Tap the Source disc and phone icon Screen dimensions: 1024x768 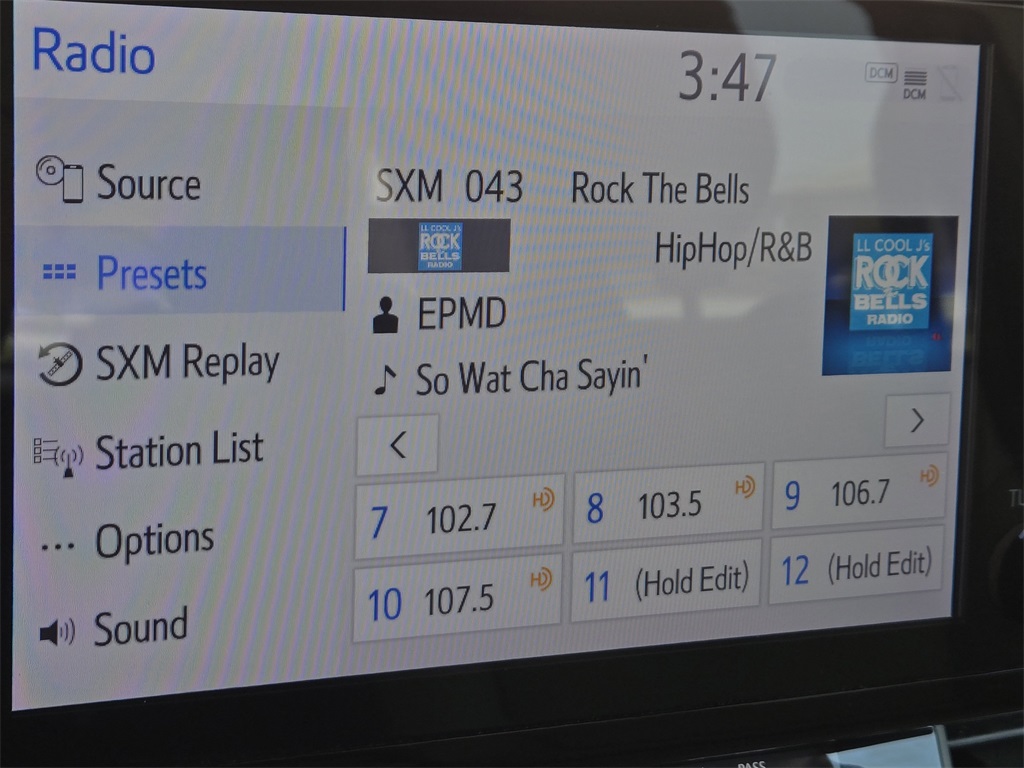point(60,179)
